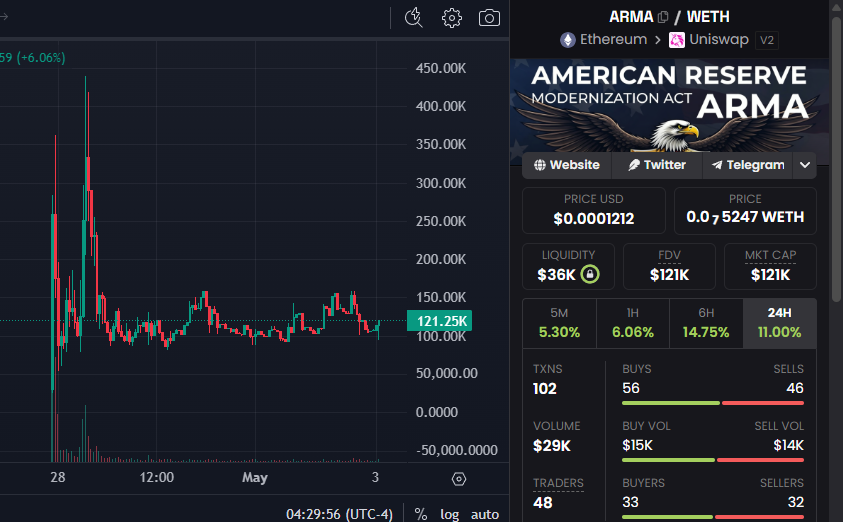Screen dimensions: 843x522
Task: Click the buys versus sells ratio bar
Action: [713, 403]
